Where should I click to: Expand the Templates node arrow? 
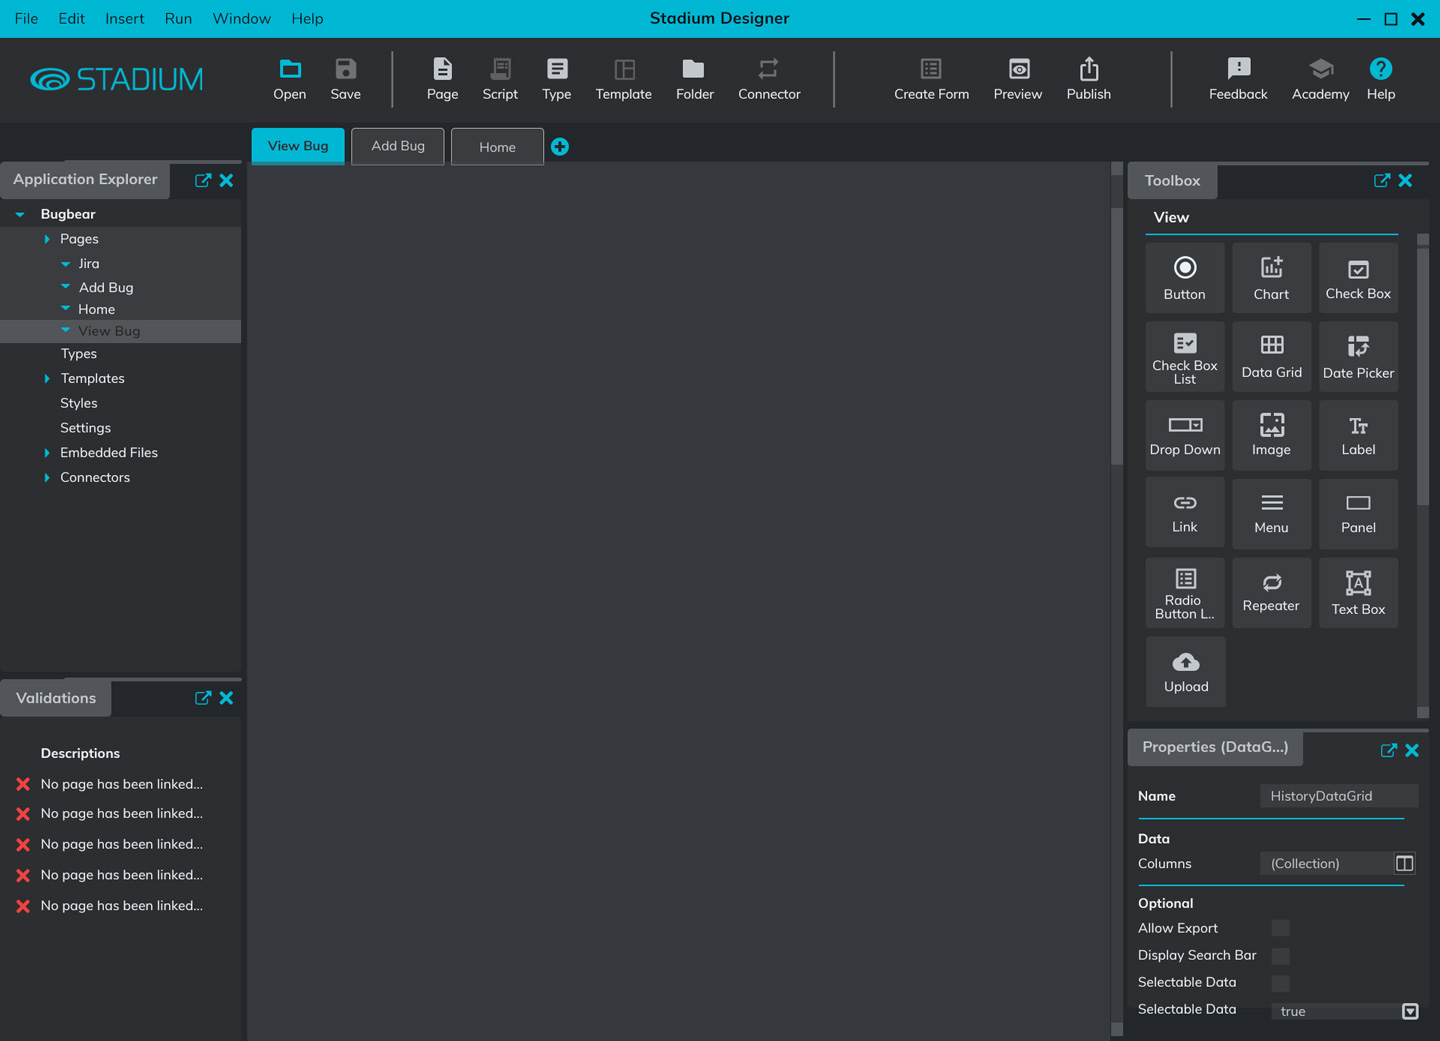47,379
